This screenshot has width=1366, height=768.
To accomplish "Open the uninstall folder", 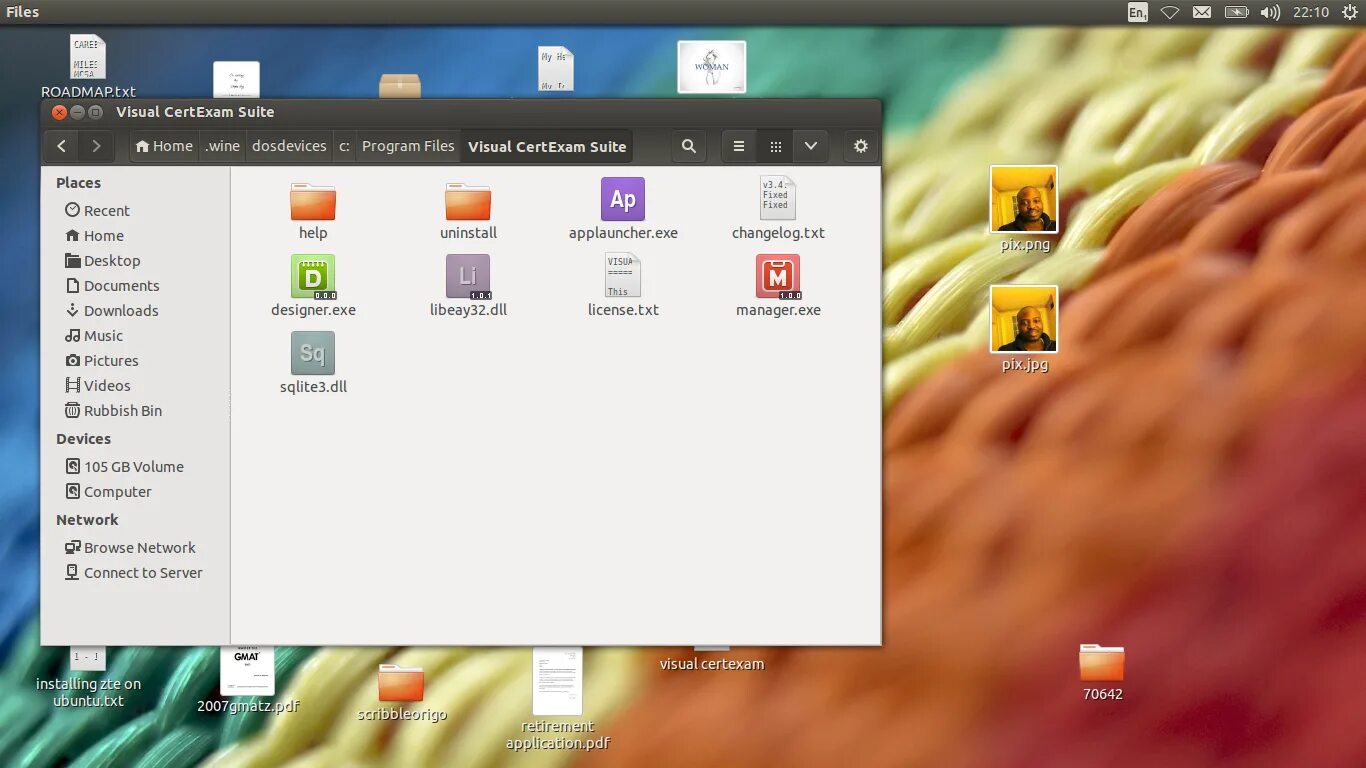I will (468, 201).
